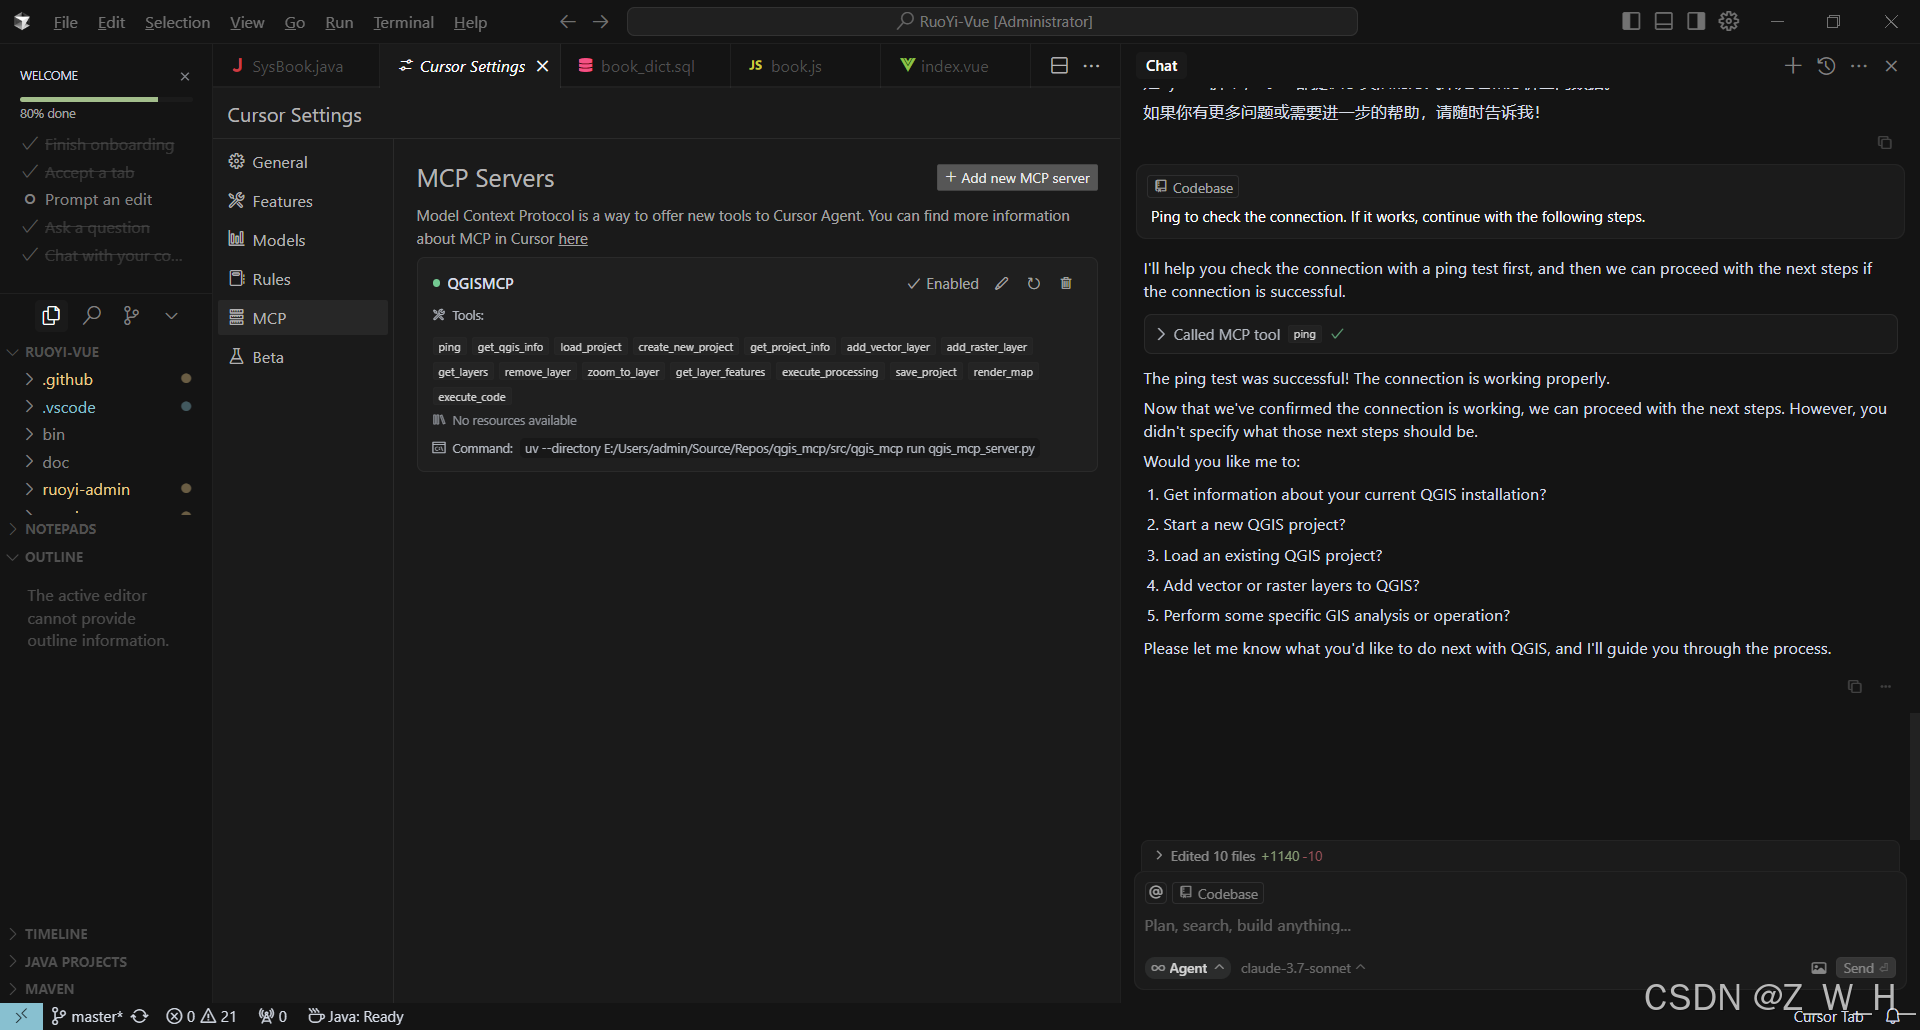Open Source Control view icon
Viewport: 1920px width, 1030px height.
131,316
